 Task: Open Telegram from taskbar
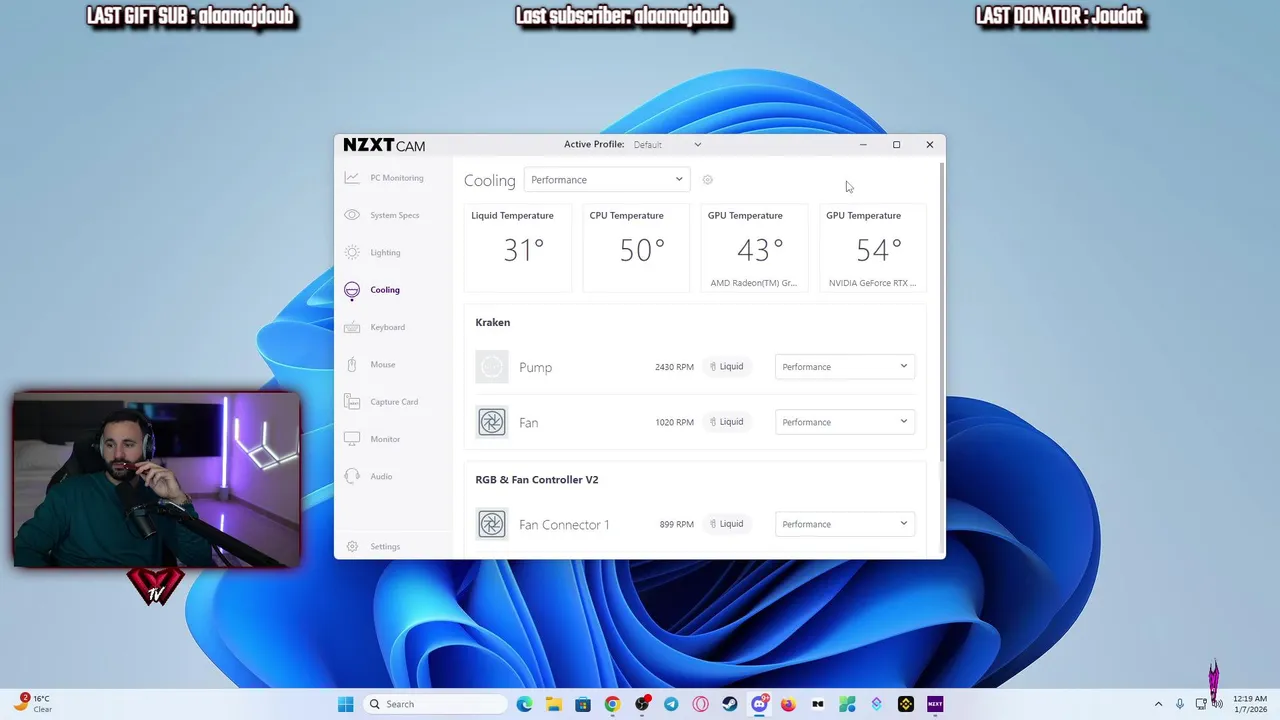point(671,704)
